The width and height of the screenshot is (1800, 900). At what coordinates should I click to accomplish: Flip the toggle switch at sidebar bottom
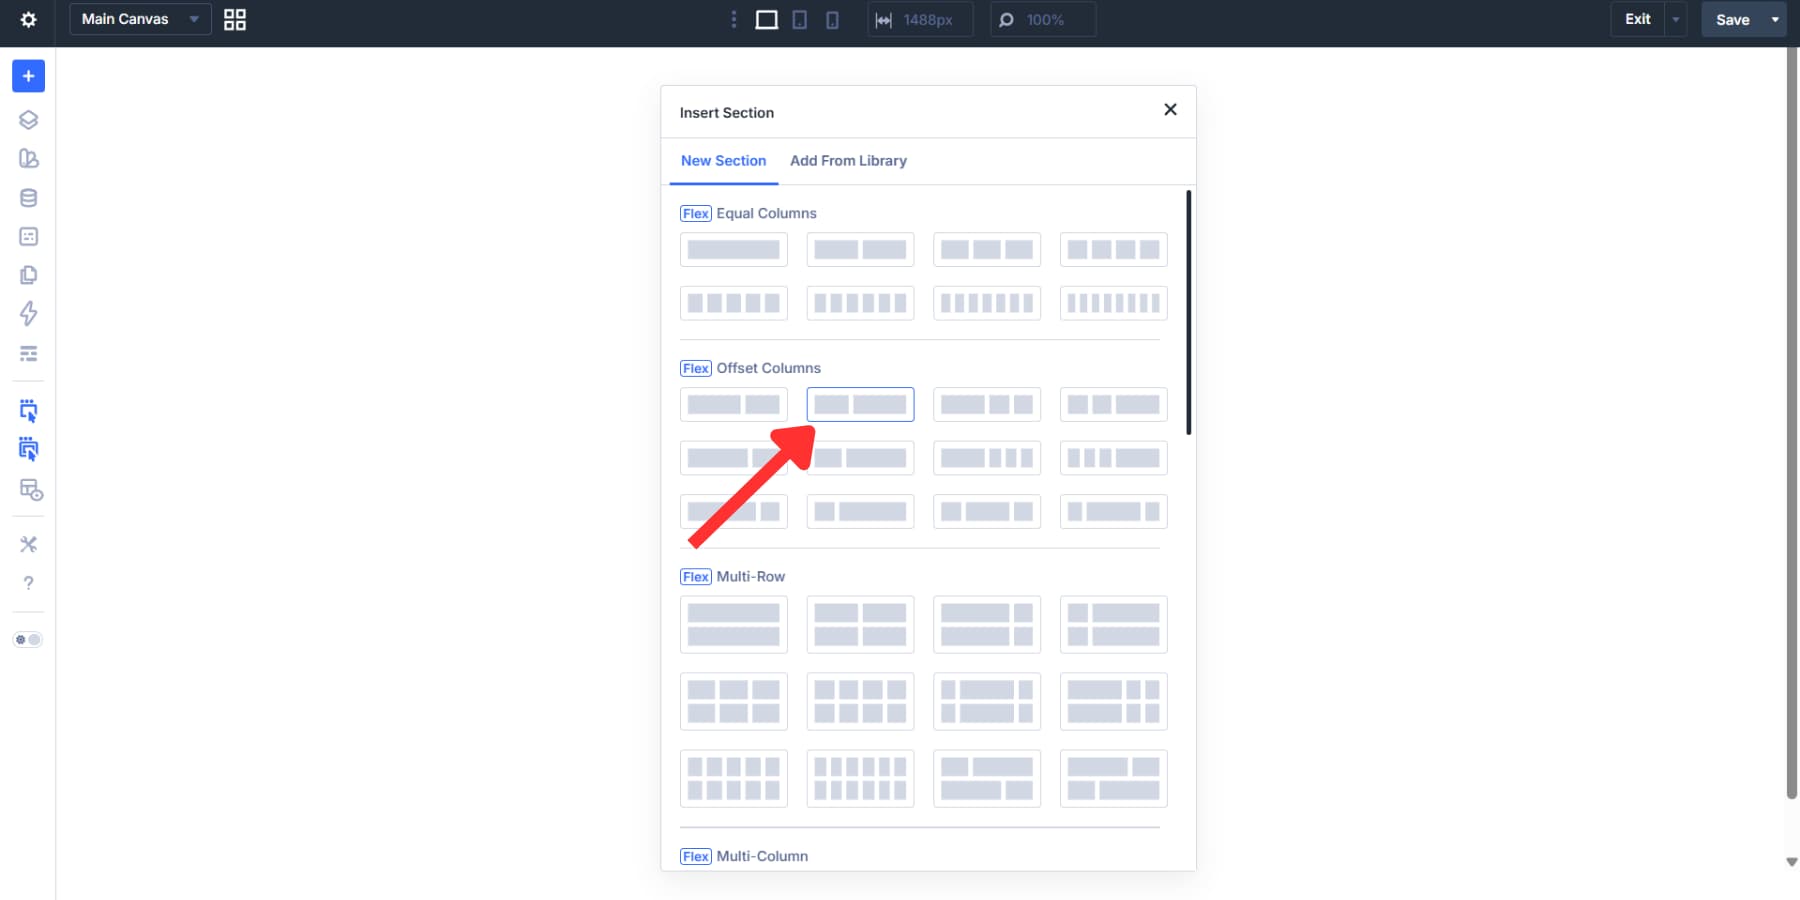[28, 639]
